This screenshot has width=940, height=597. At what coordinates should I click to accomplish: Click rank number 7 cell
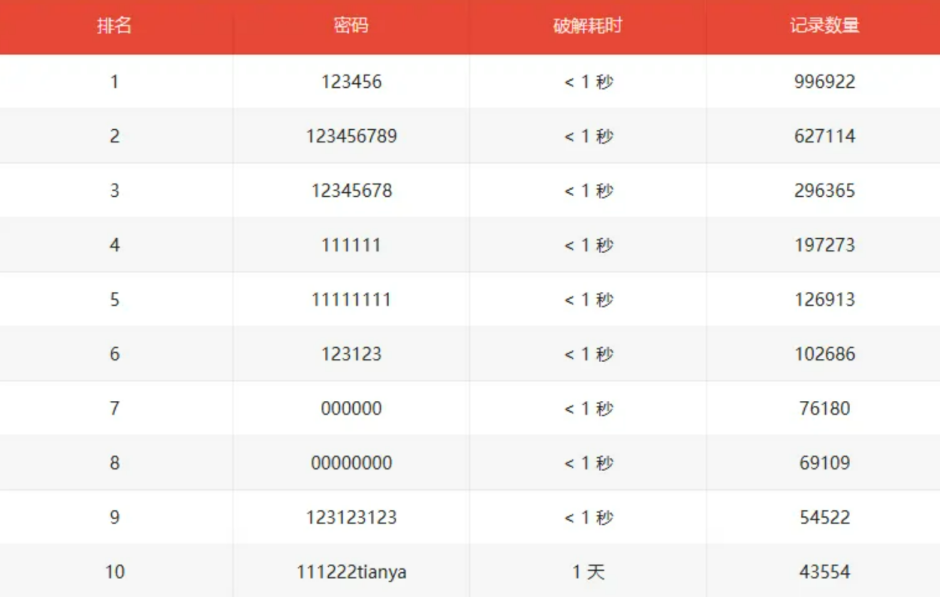pos(115,409)
